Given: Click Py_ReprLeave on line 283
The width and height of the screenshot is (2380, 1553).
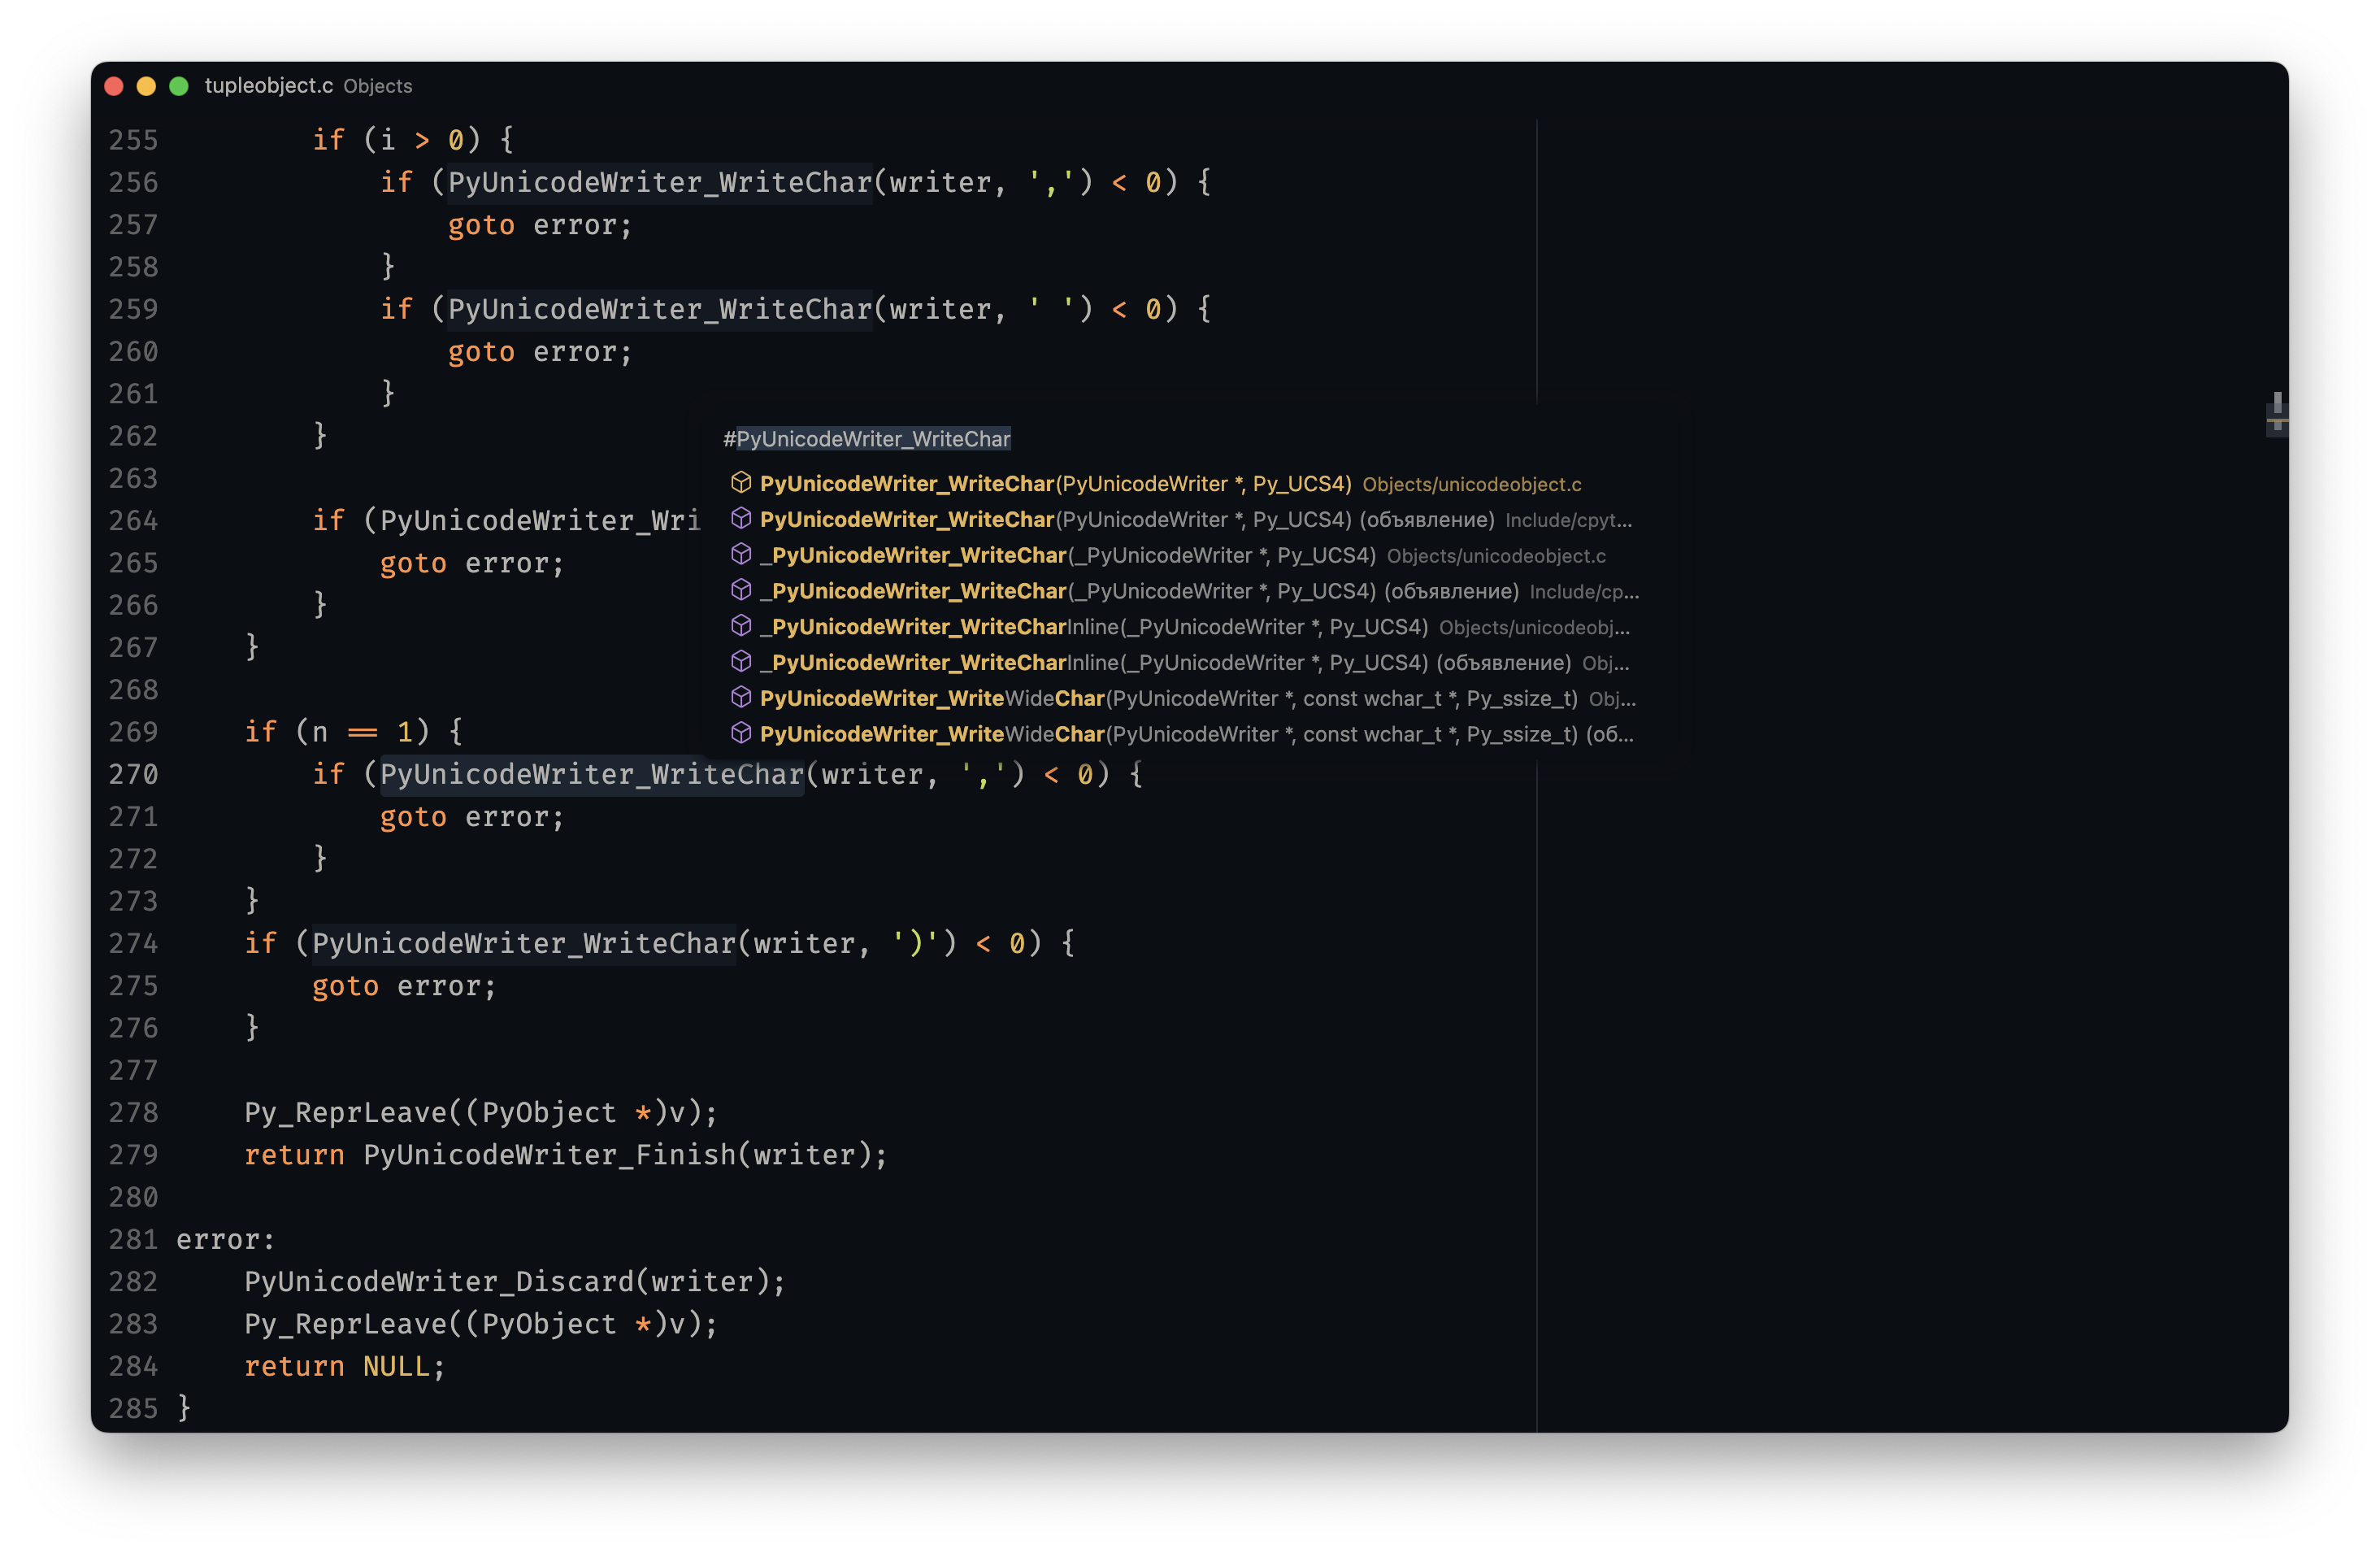Looking at the screenshot, I should tap(346, 1325).
